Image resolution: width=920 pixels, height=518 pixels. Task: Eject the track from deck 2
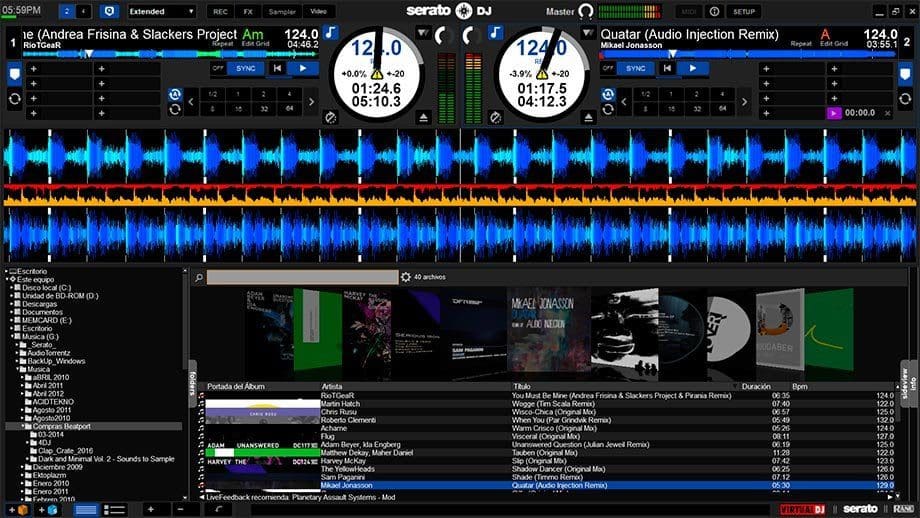coord(588,118)
